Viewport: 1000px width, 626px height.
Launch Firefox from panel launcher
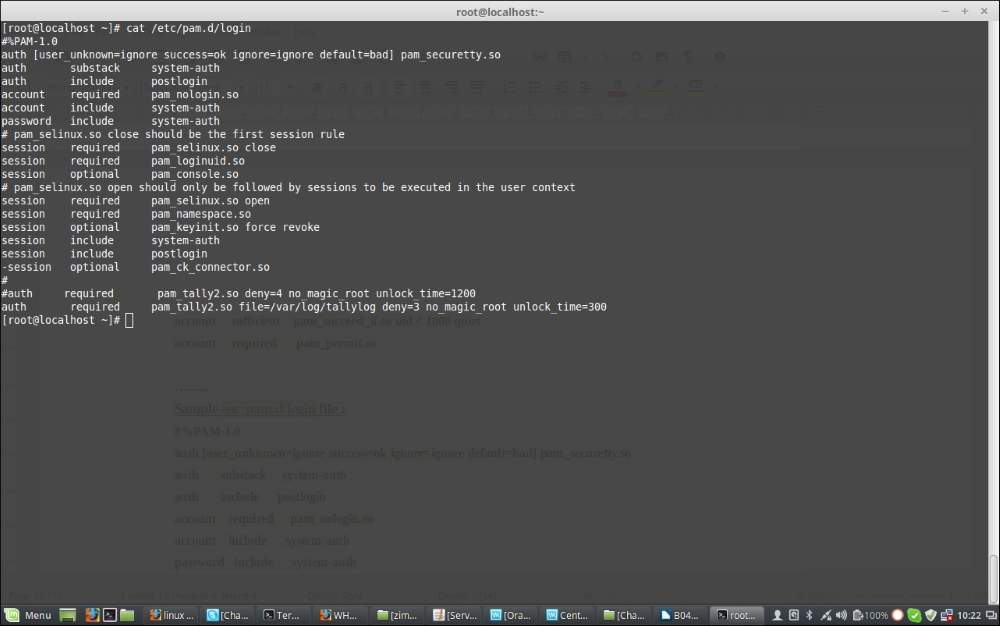point(92,615)
